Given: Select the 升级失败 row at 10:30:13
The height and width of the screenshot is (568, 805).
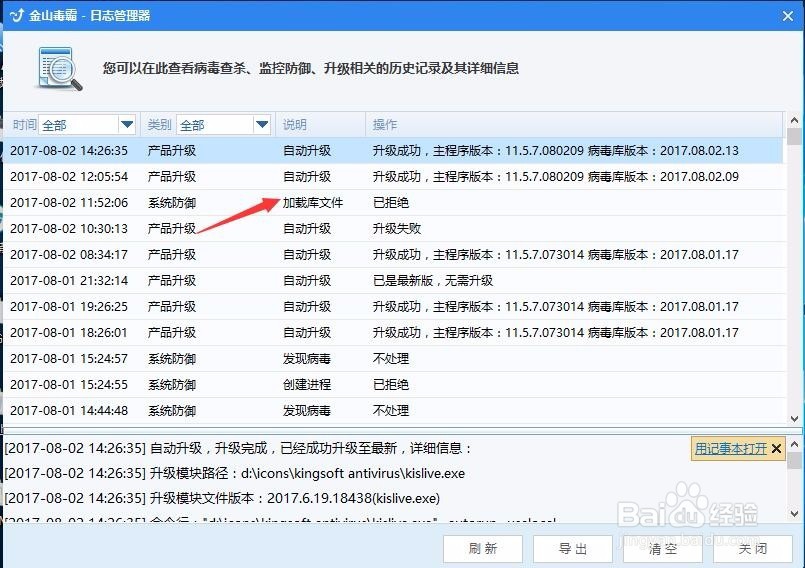Looking at the screenshot, I should click(393, 229).
